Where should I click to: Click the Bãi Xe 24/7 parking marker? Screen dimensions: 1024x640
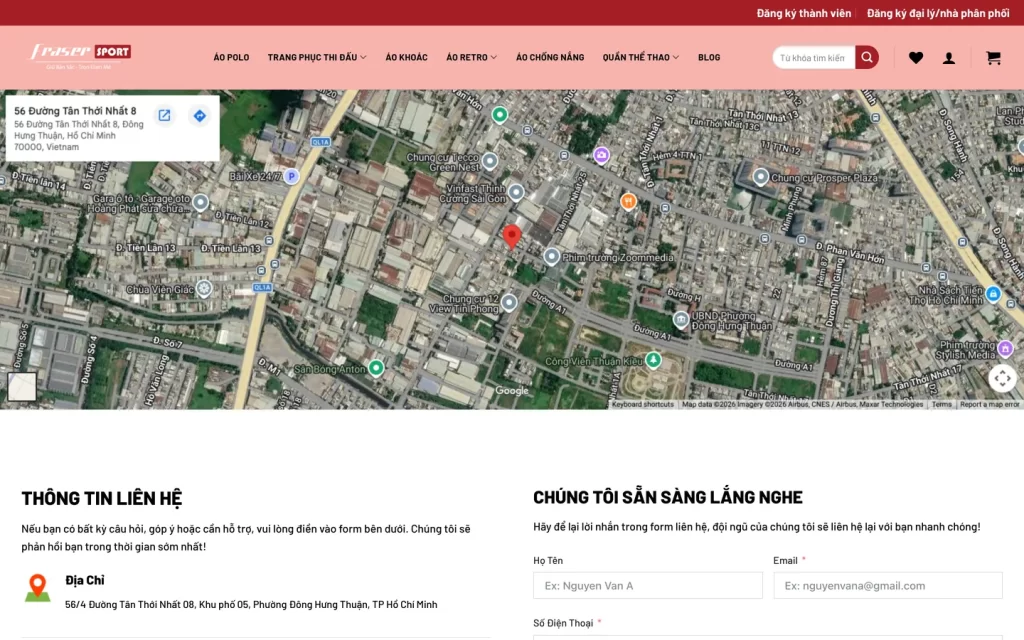tap(291, 176)
